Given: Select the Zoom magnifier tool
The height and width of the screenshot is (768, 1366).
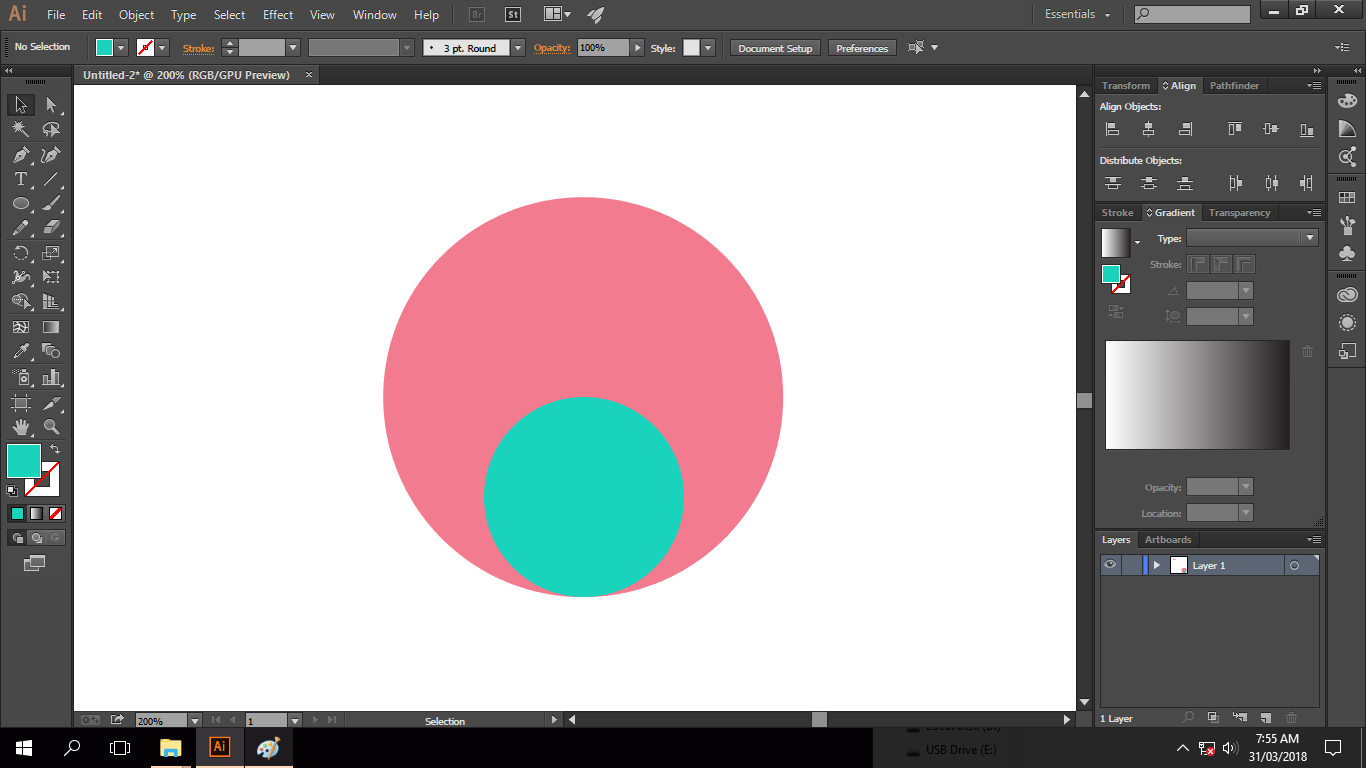Looking at the screenshot, I should 51,428.
